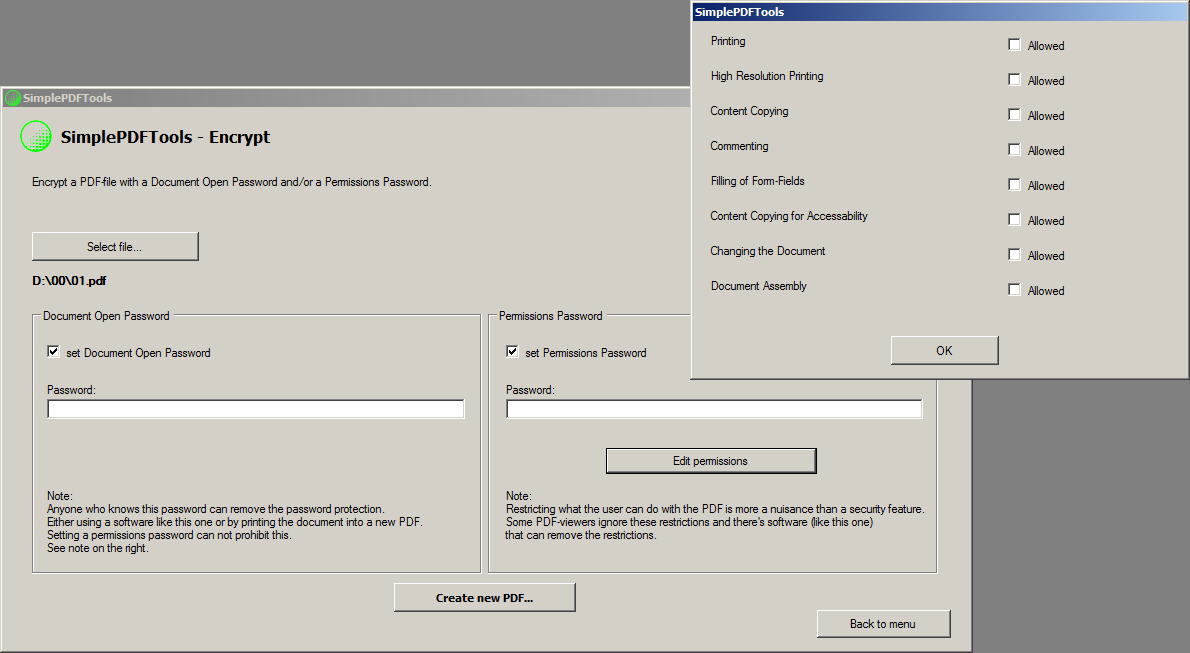Viewport: 1190px width, 653px height.
Task: Click the SimplePDFTools - Encrypt heading
Action: pyautogui.click(x=165, y=137)
